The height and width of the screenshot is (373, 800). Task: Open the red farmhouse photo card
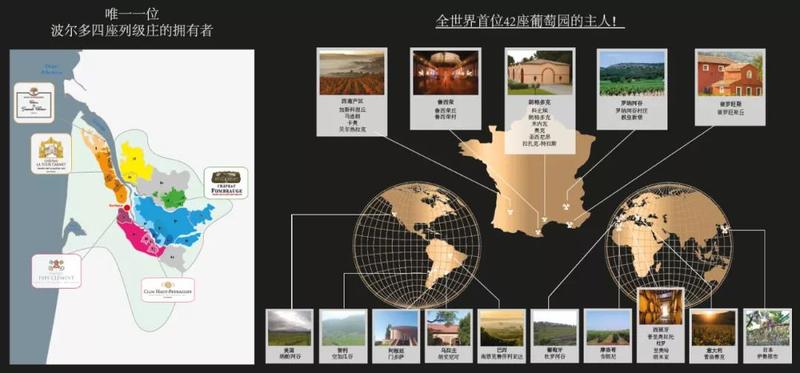[x=730, y=87]
